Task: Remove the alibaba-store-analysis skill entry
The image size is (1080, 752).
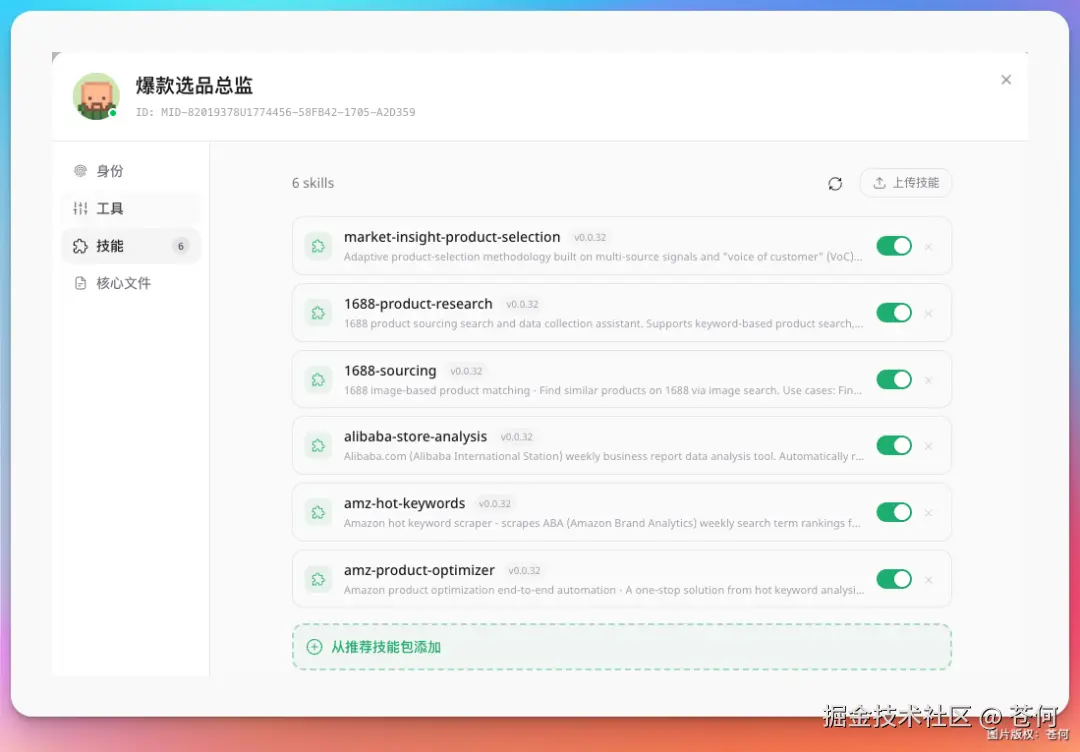Action: tap(927, 446)
